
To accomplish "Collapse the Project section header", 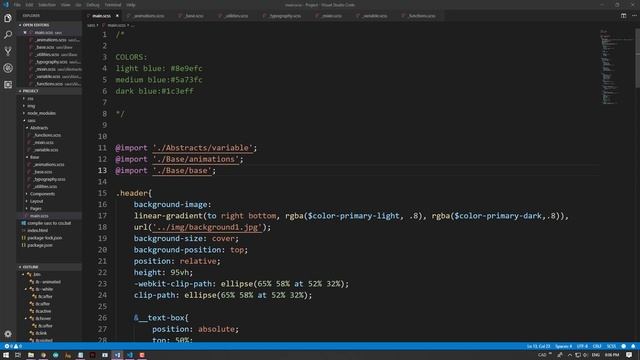I will point(49,91).
